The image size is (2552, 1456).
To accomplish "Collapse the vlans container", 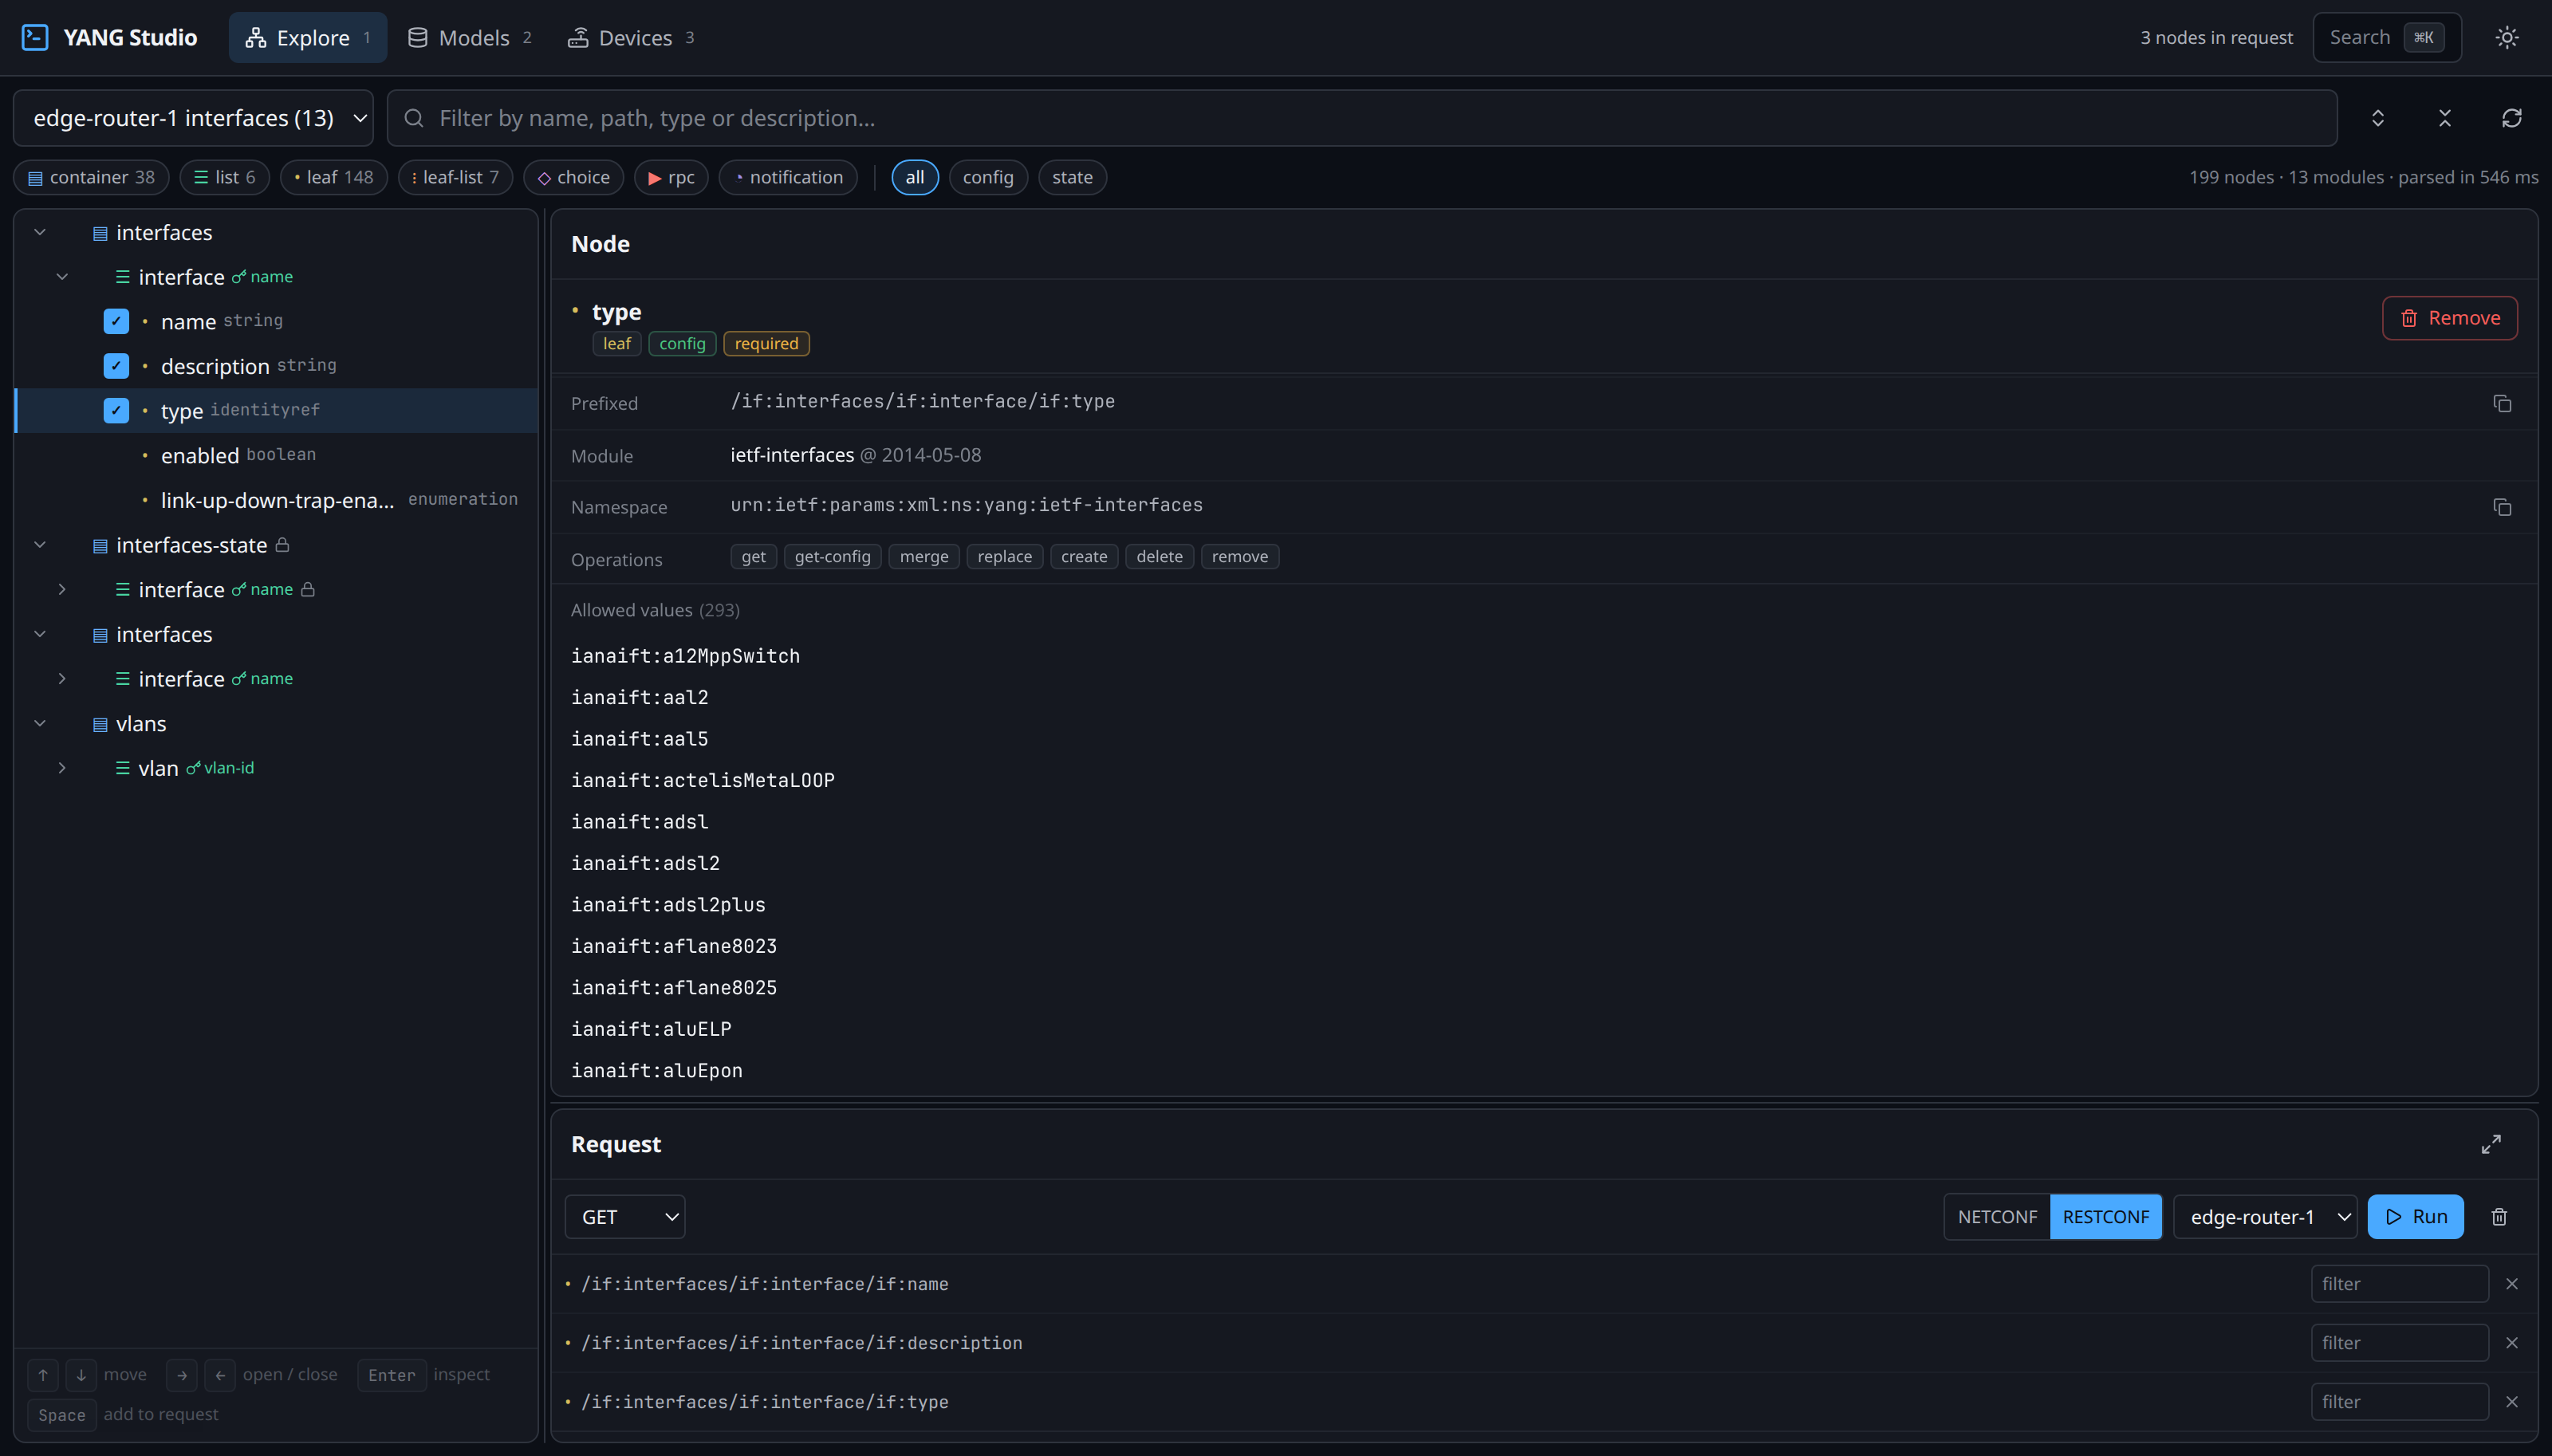I will click(40, 724).
